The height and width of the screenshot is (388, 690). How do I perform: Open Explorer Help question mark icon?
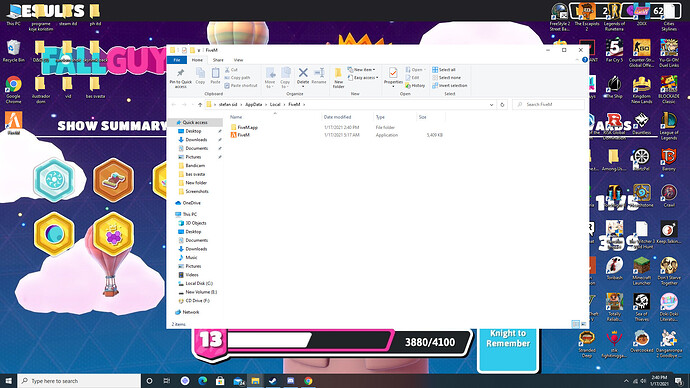tap(585, 60)
